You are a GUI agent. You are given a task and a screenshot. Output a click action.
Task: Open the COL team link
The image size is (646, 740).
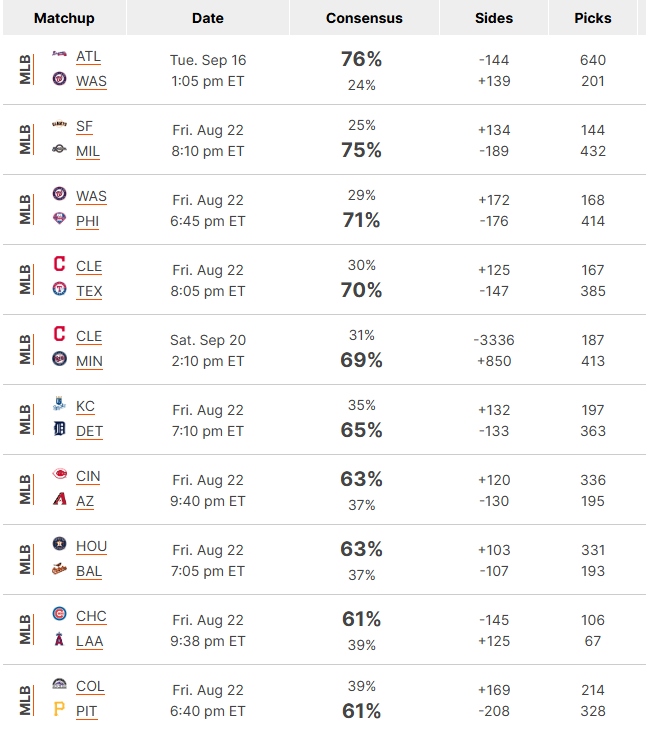tap(90, 686)
